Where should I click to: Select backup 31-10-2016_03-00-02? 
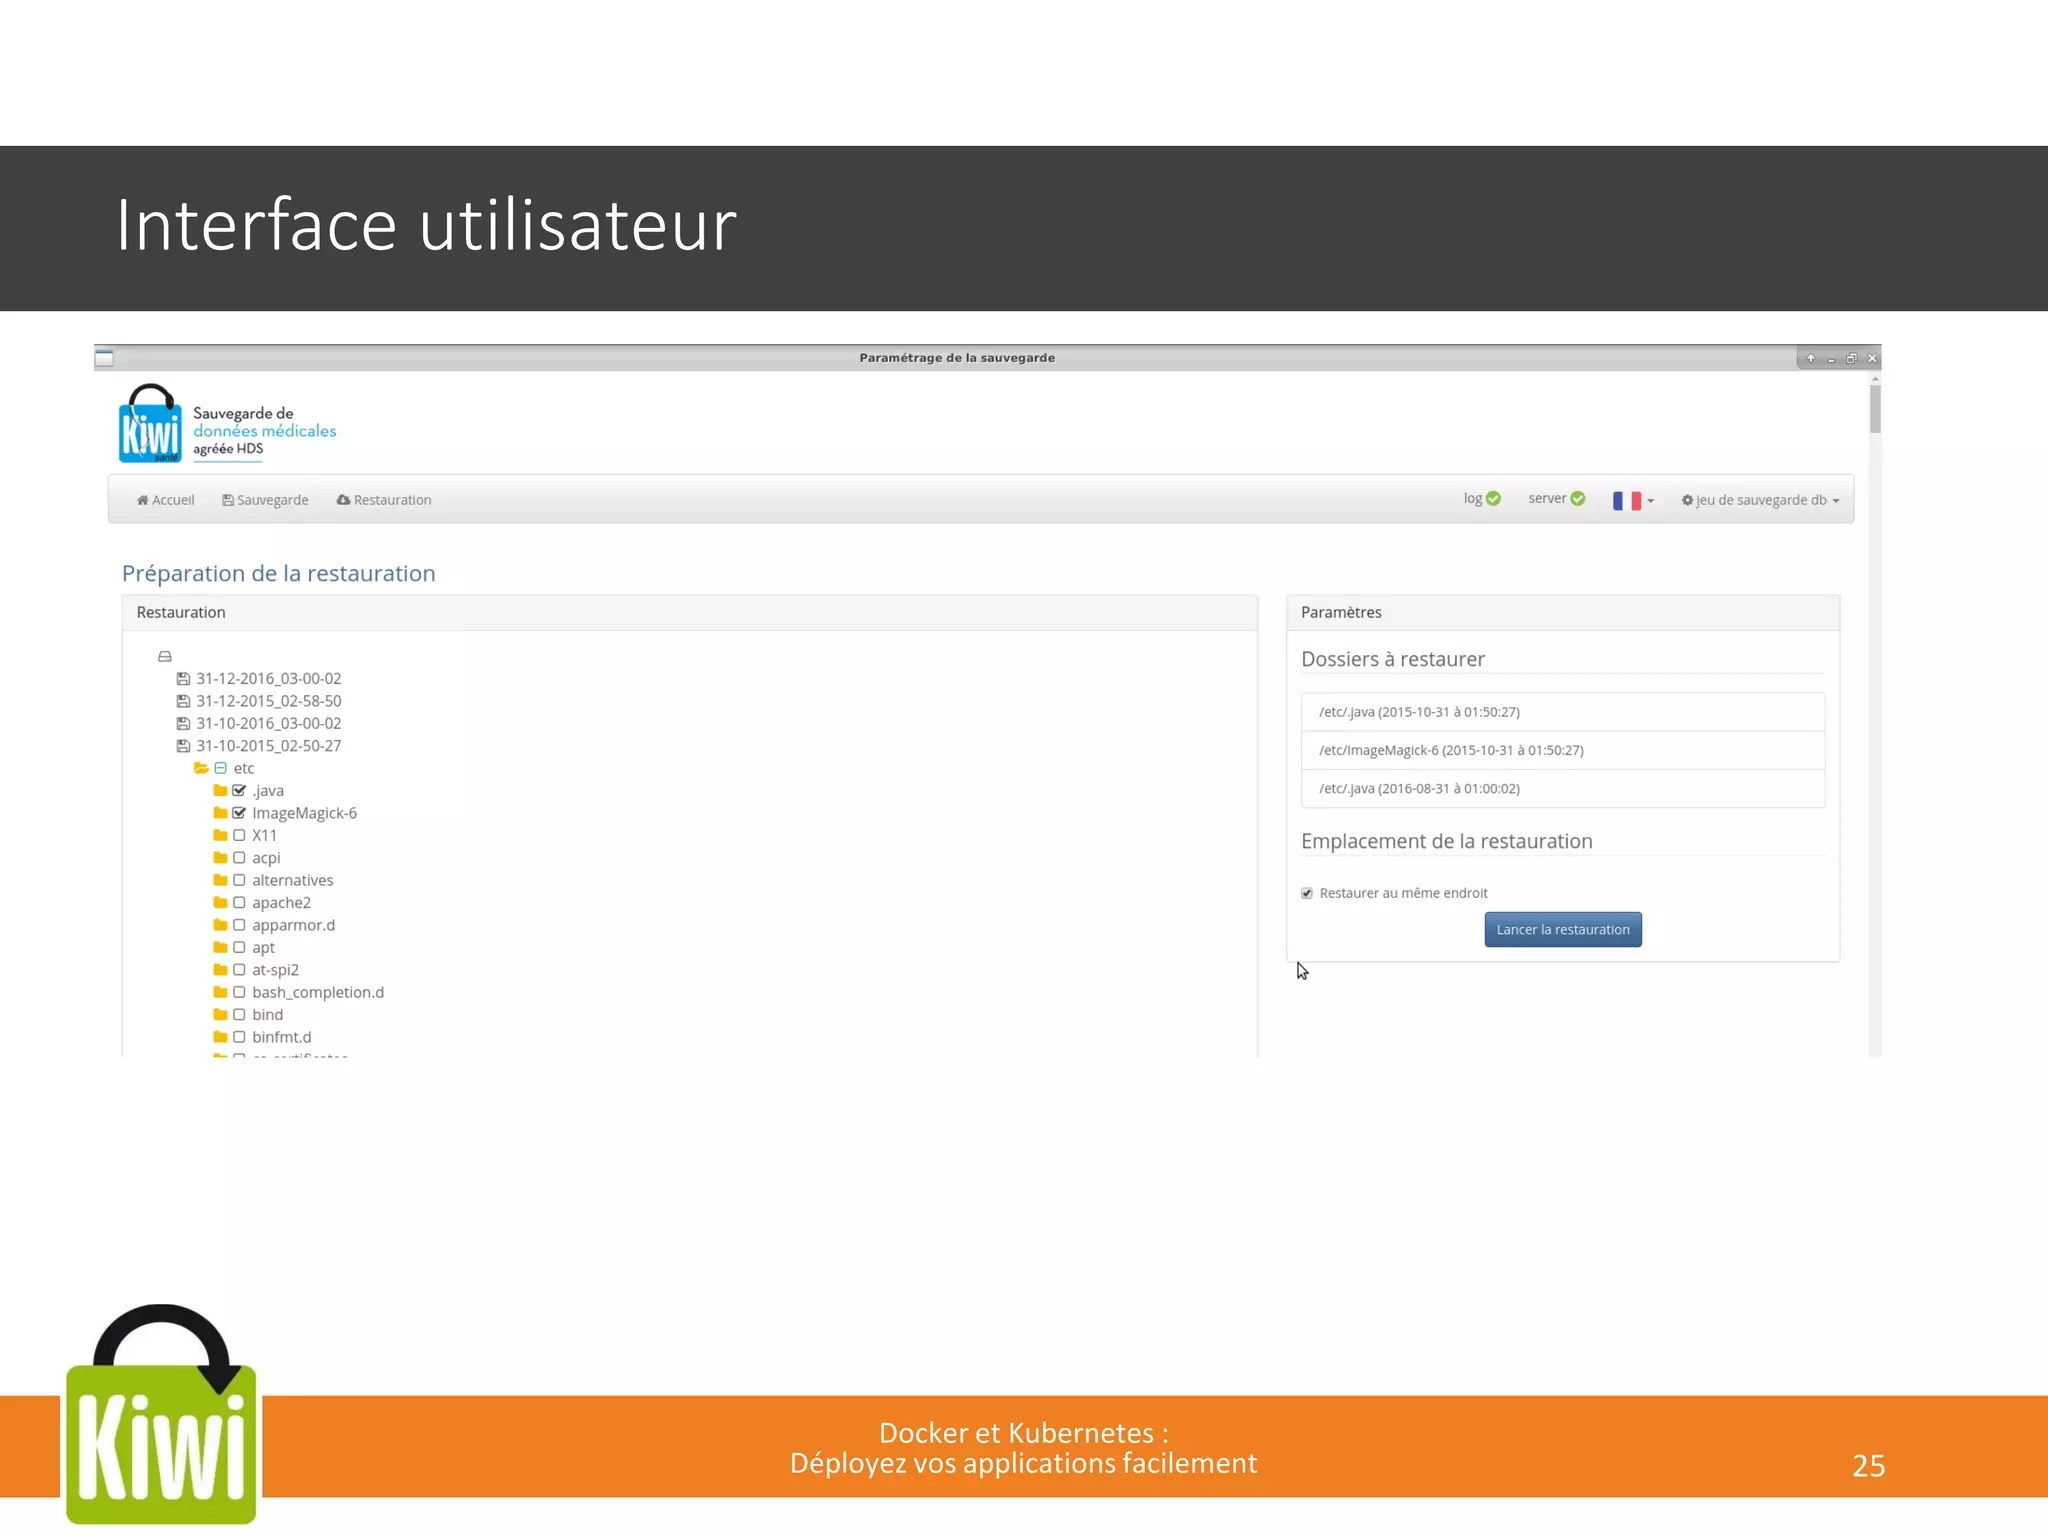[x=269, y=724]
